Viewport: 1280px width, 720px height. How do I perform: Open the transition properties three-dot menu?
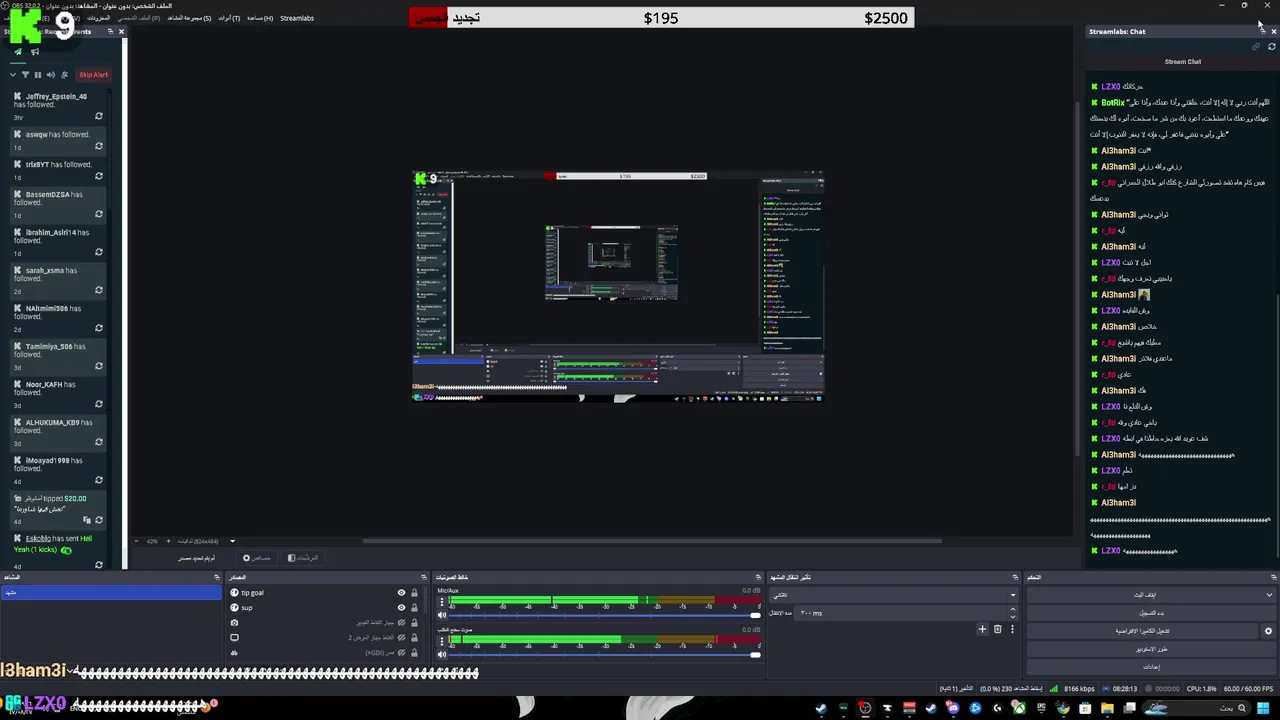1012,629
